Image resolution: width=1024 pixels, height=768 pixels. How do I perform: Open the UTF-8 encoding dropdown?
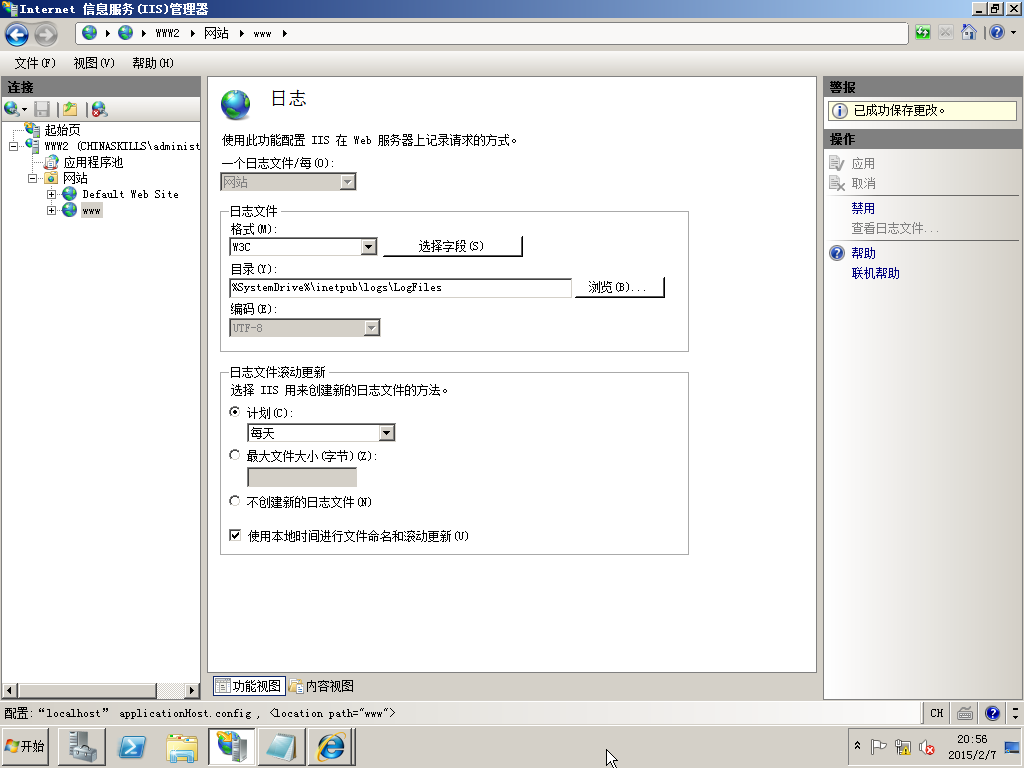coord(372,328)
